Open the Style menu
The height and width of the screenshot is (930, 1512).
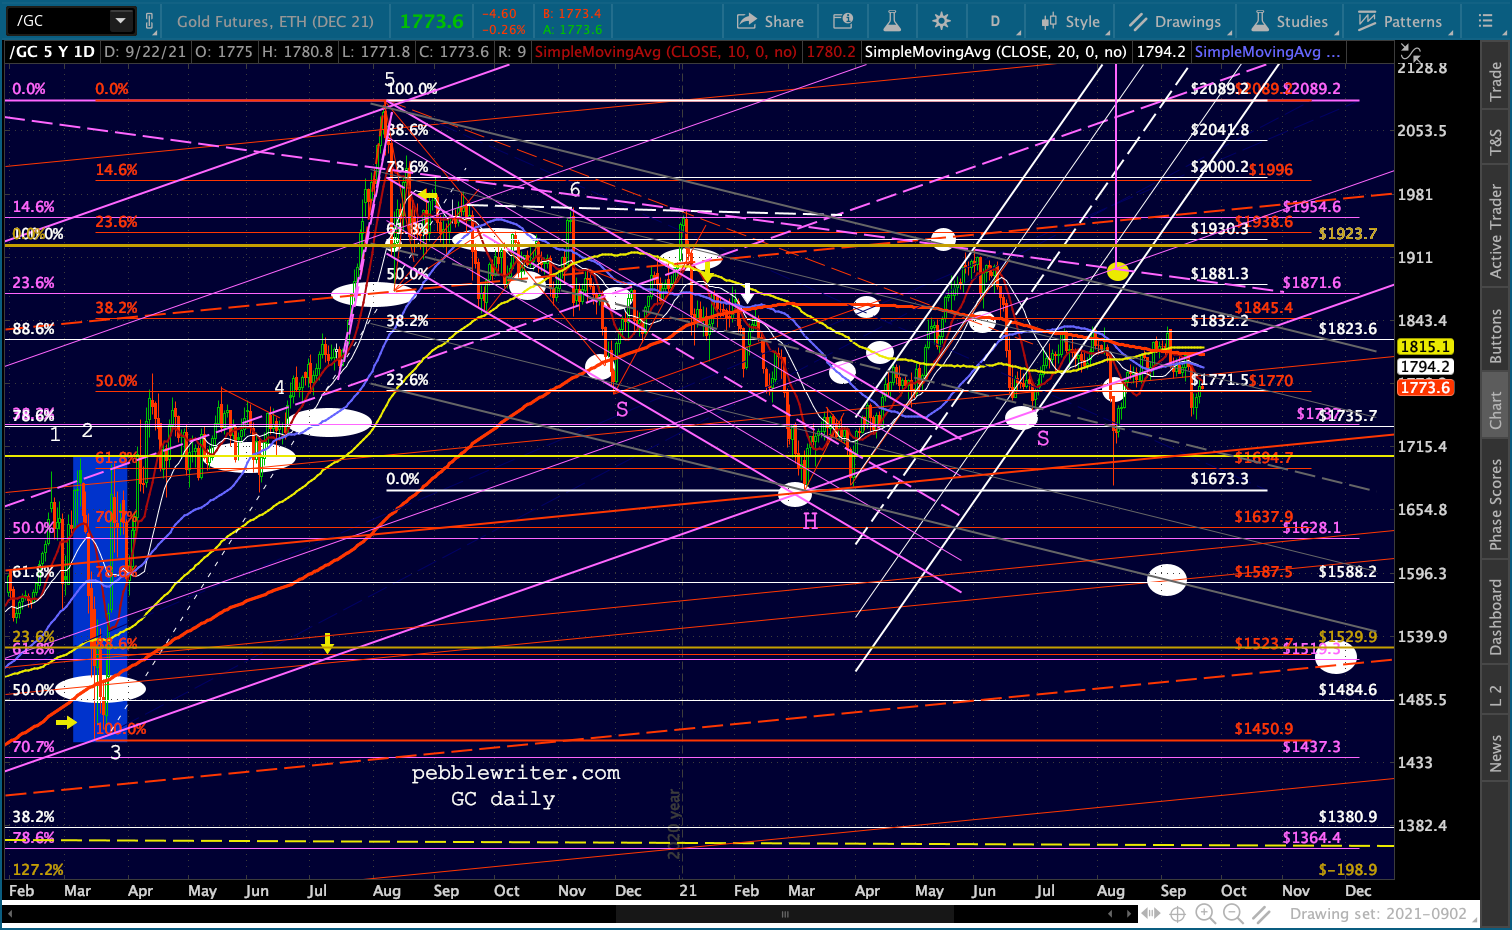tap(1070, 21)
